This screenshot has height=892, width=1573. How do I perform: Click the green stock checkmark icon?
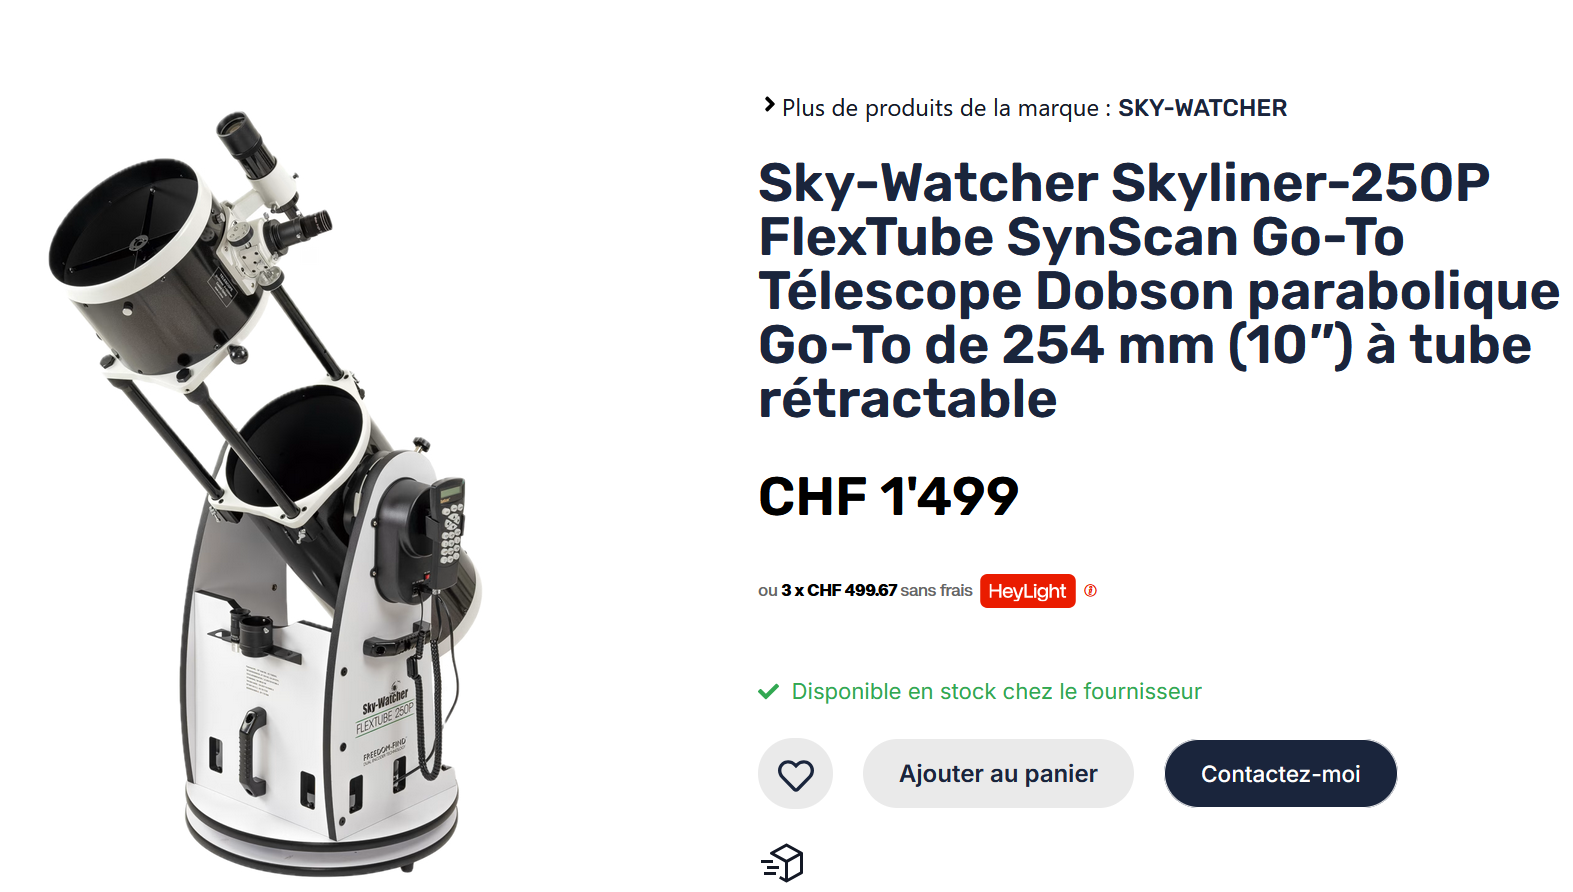[x=768, y=692]
